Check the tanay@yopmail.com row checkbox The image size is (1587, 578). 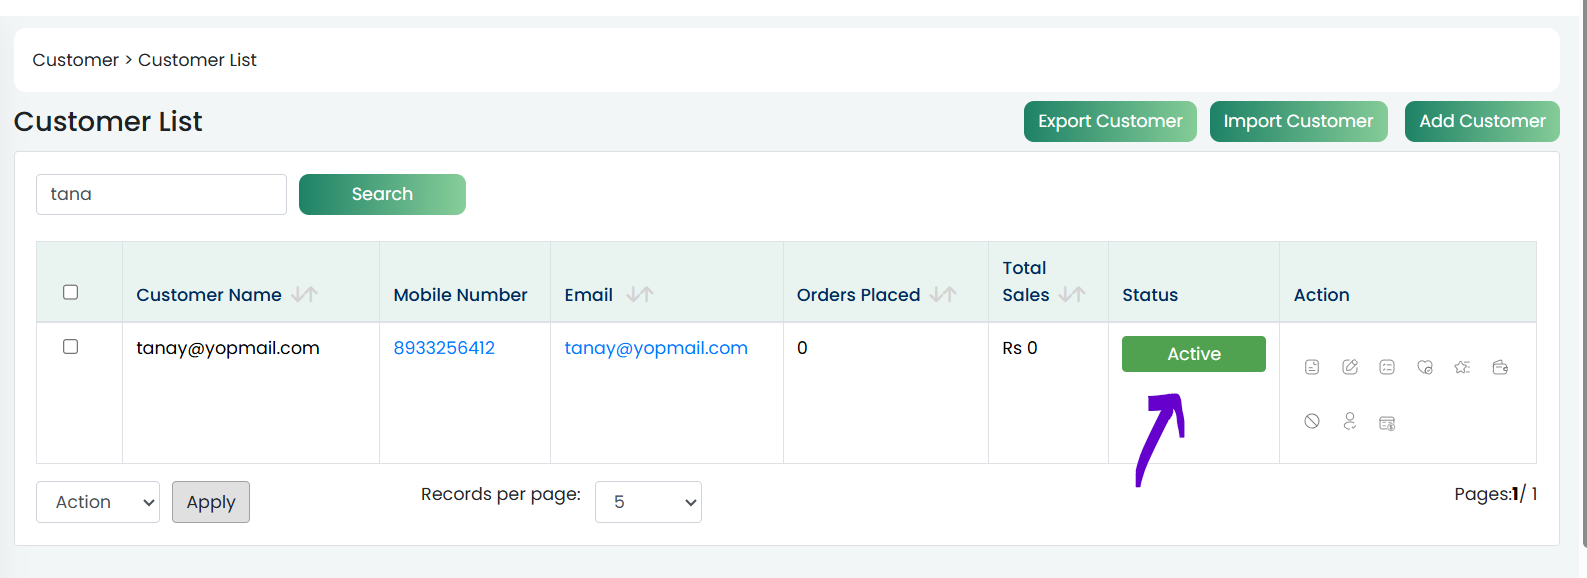coord(70,346)
